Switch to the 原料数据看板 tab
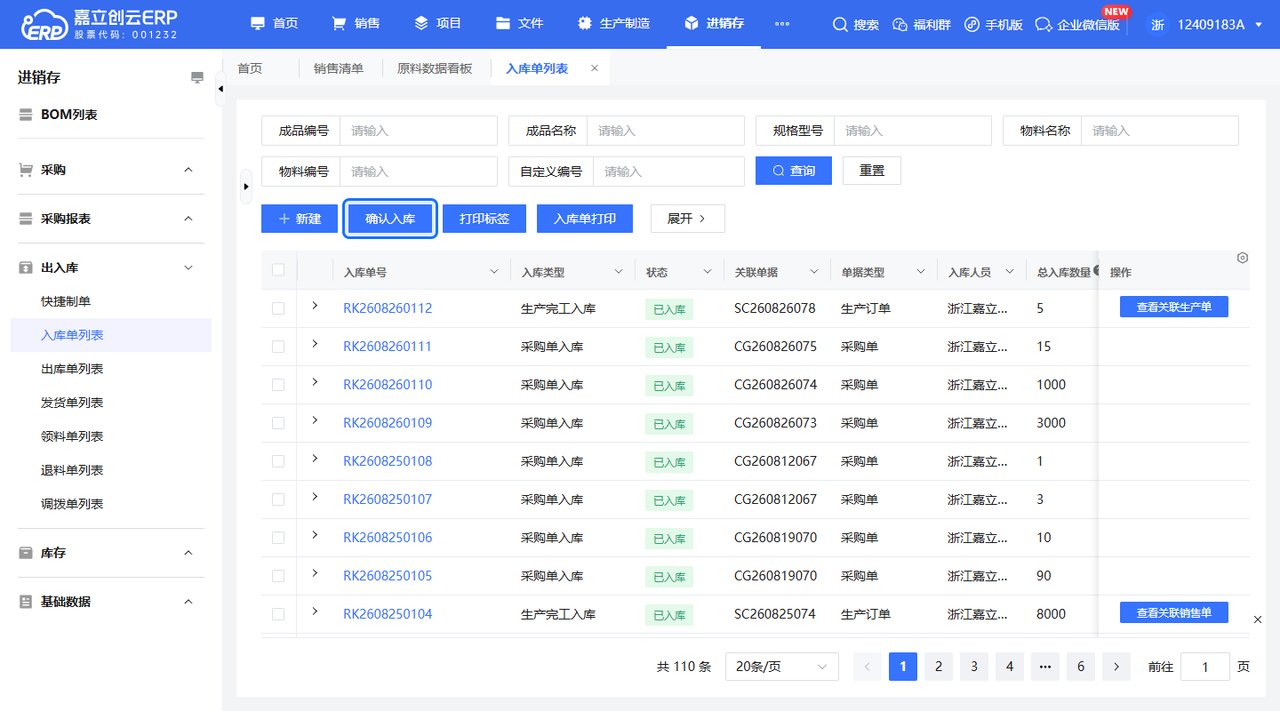The image size is (1280, 711). [x=434, y=68]
